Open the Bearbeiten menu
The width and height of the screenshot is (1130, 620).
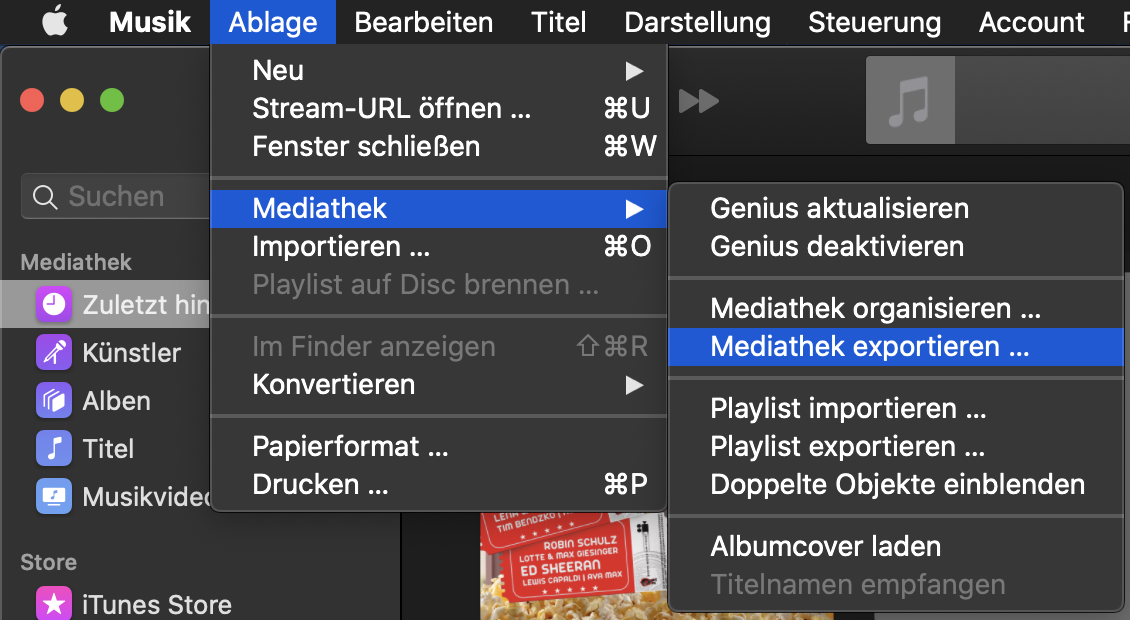[424, 22]
